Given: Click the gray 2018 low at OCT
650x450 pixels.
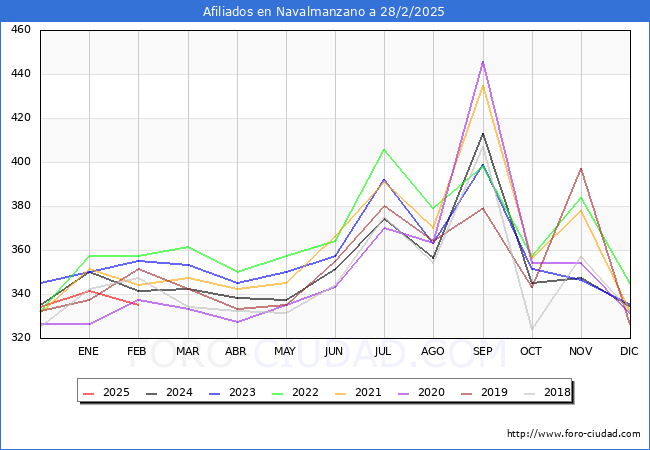Looking at the screenshot, I should coord(532,329).
